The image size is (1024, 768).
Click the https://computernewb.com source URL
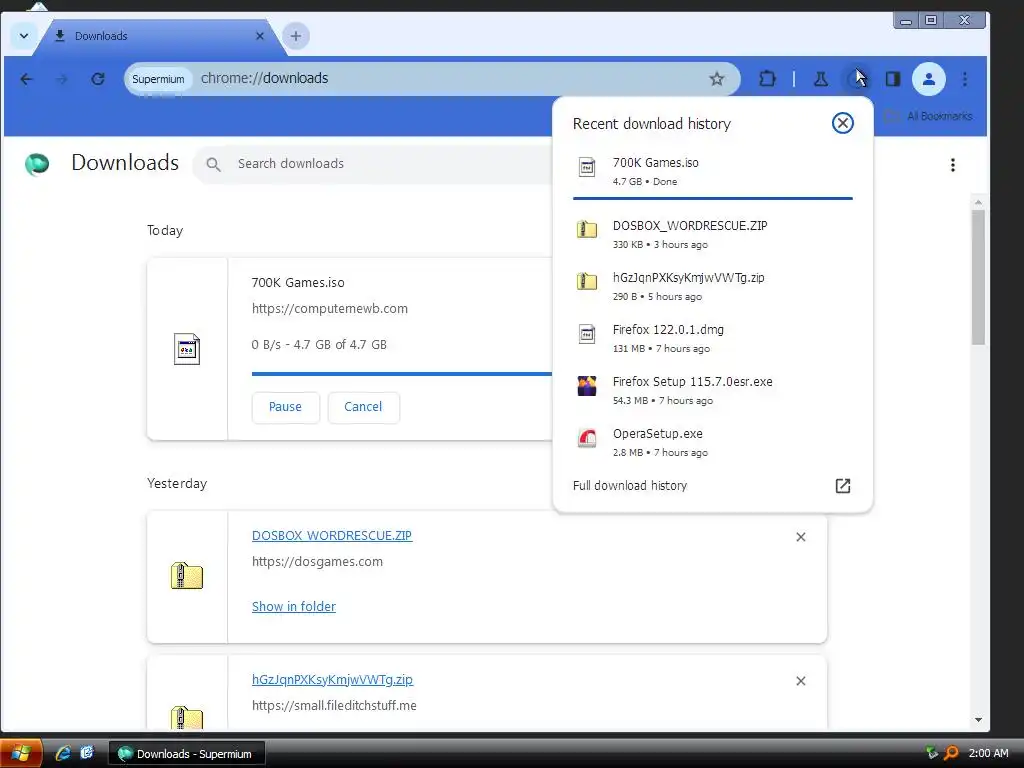(330, 309)
